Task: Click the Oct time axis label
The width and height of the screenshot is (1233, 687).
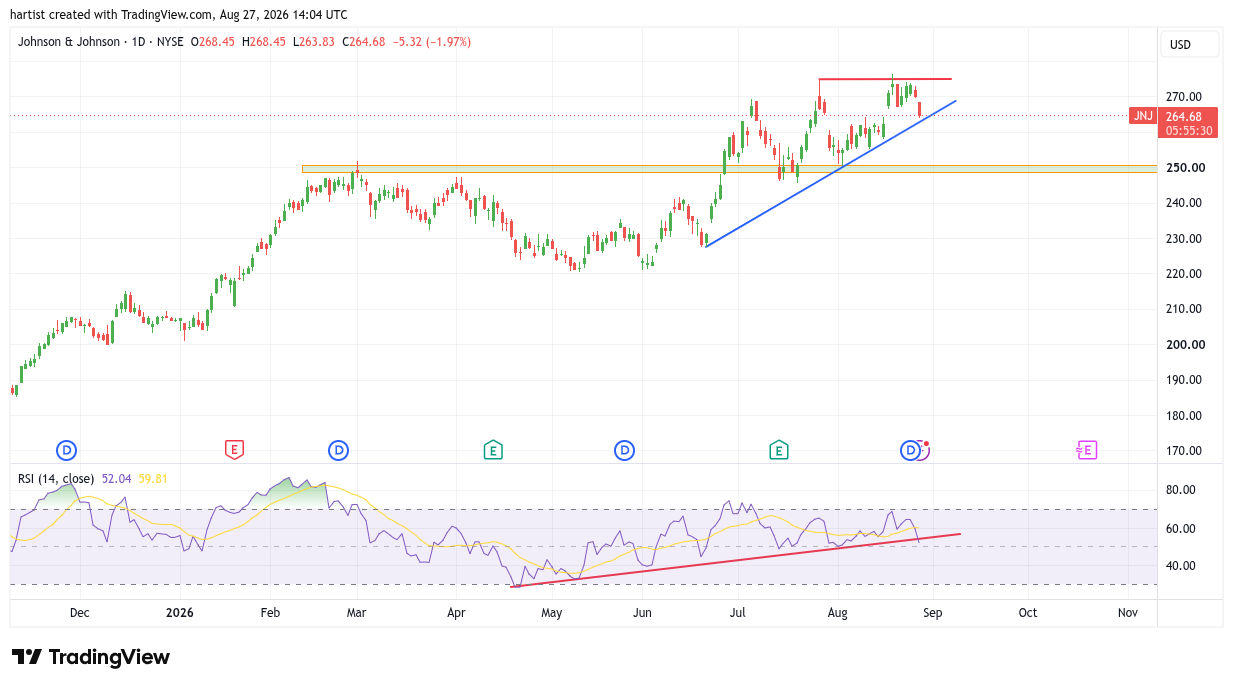Action: click(x=1027, y=613)
